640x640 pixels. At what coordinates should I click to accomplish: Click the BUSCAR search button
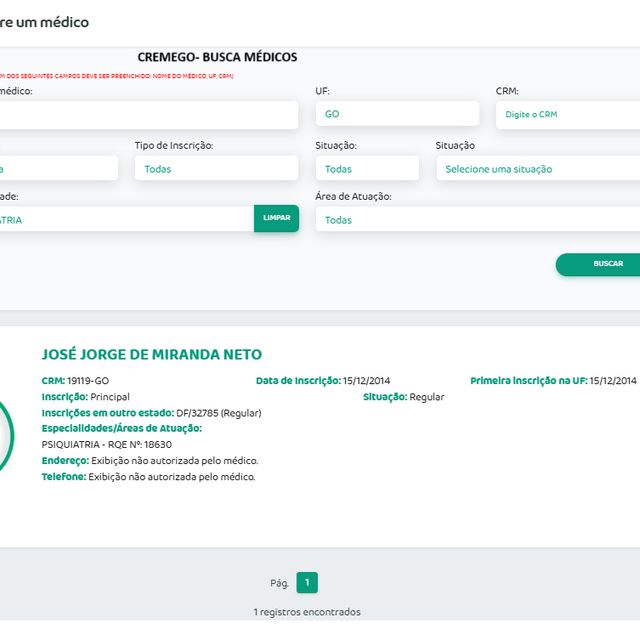click(598, 264)
